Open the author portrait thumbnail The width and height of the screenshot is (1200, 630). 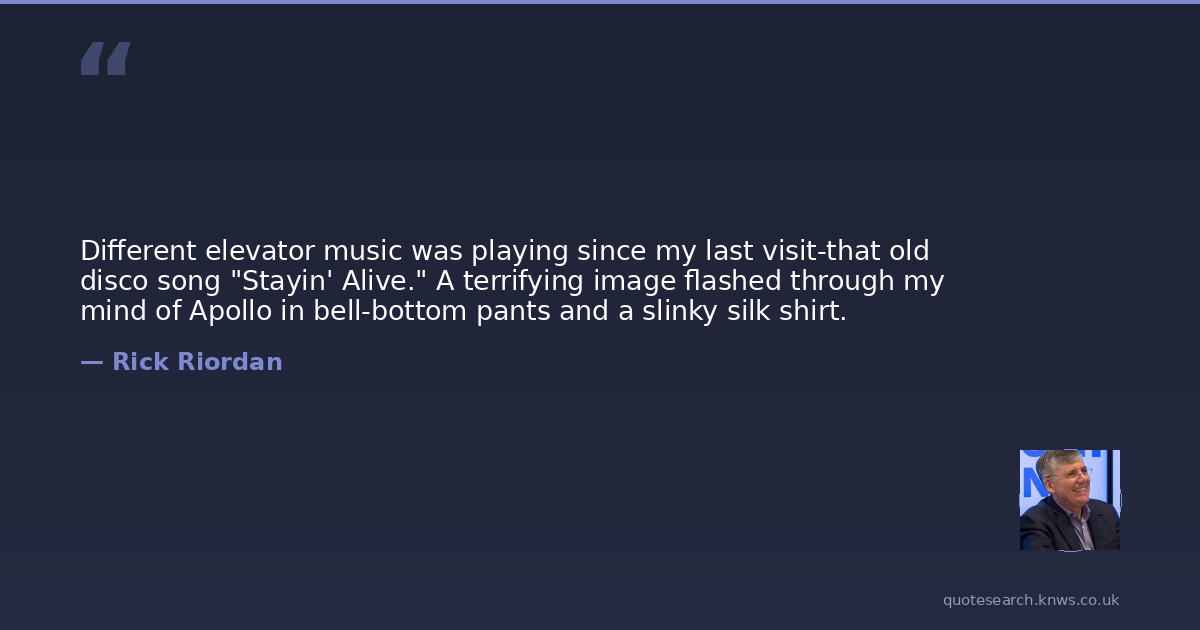tap(1069, 500)
